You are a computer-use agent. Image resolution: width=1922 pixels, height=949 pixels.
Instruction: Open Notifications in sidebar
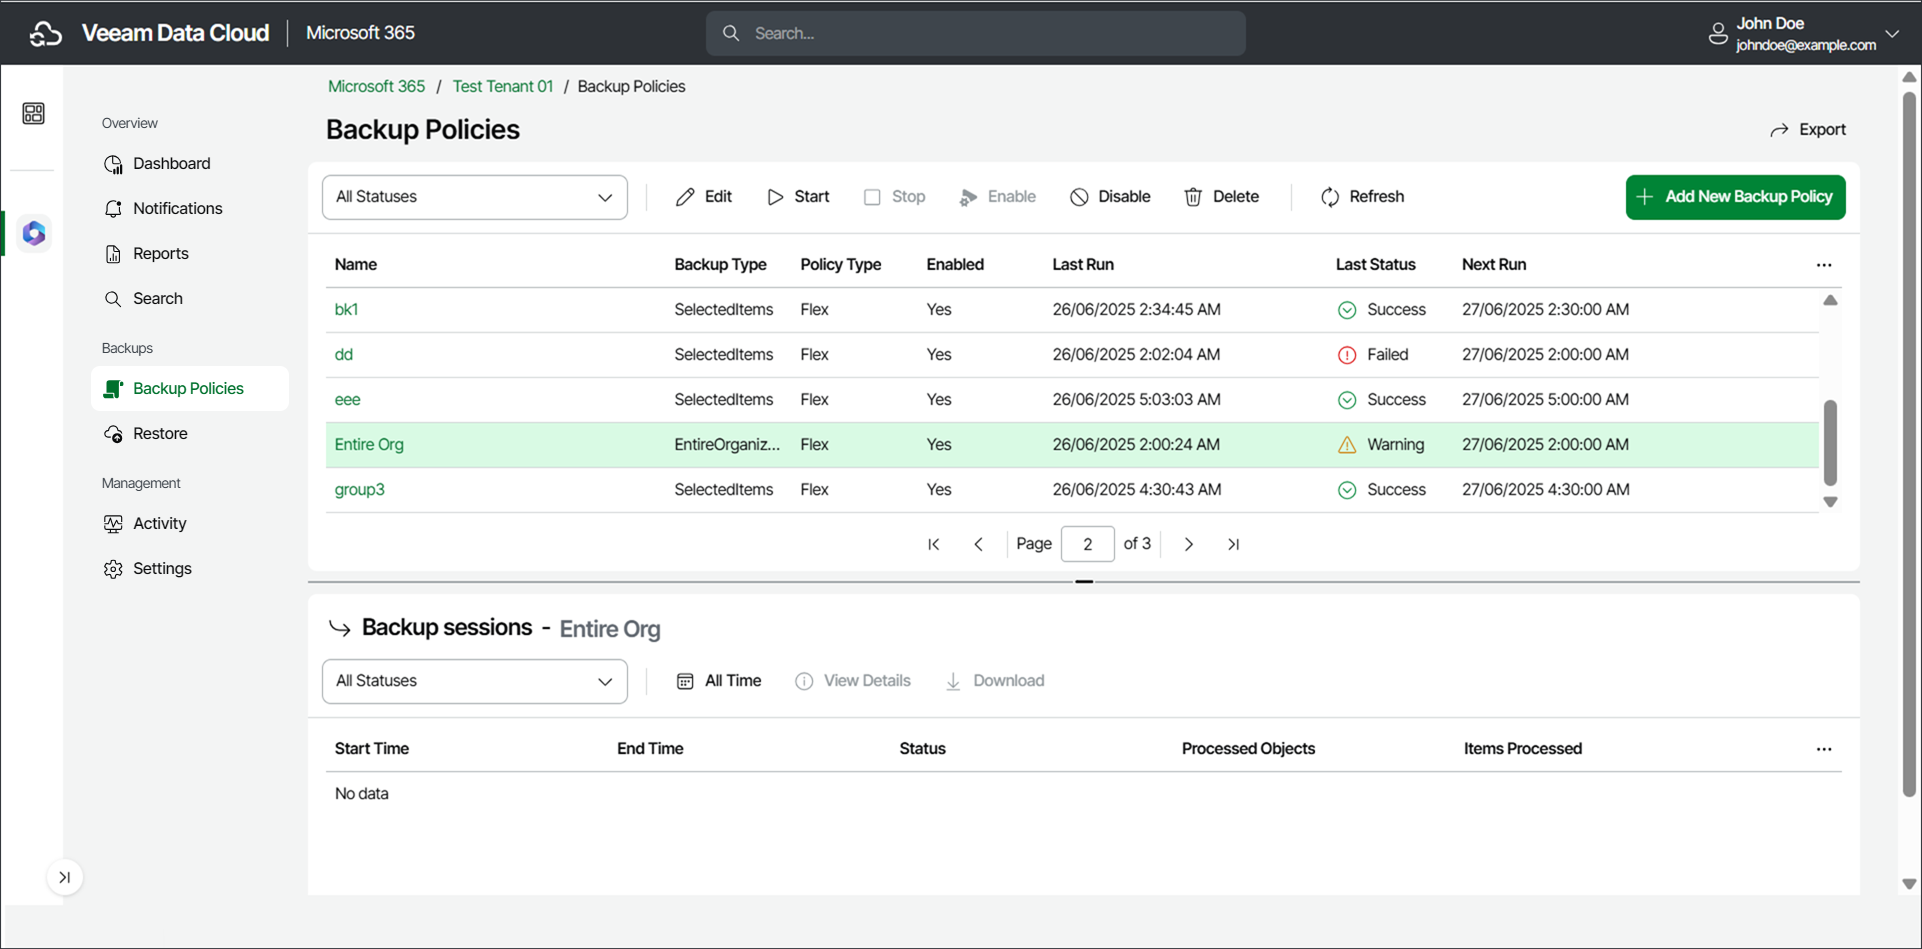[x=177, y=208]
